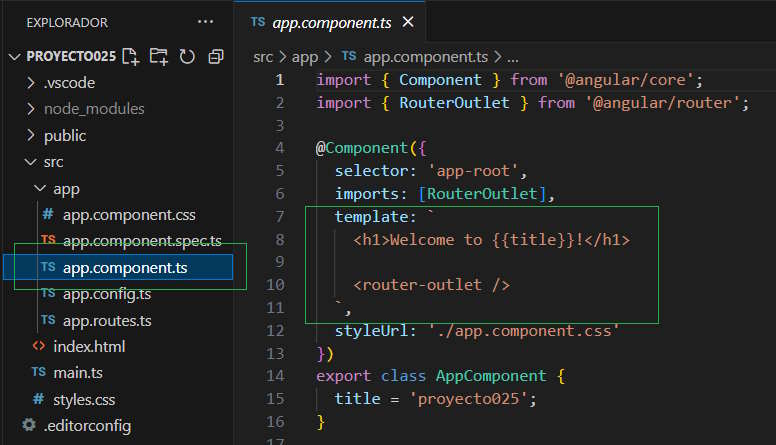Click the app breadcrumb segment
Screen dimensions: 776x445
click(x=305, y=57)
